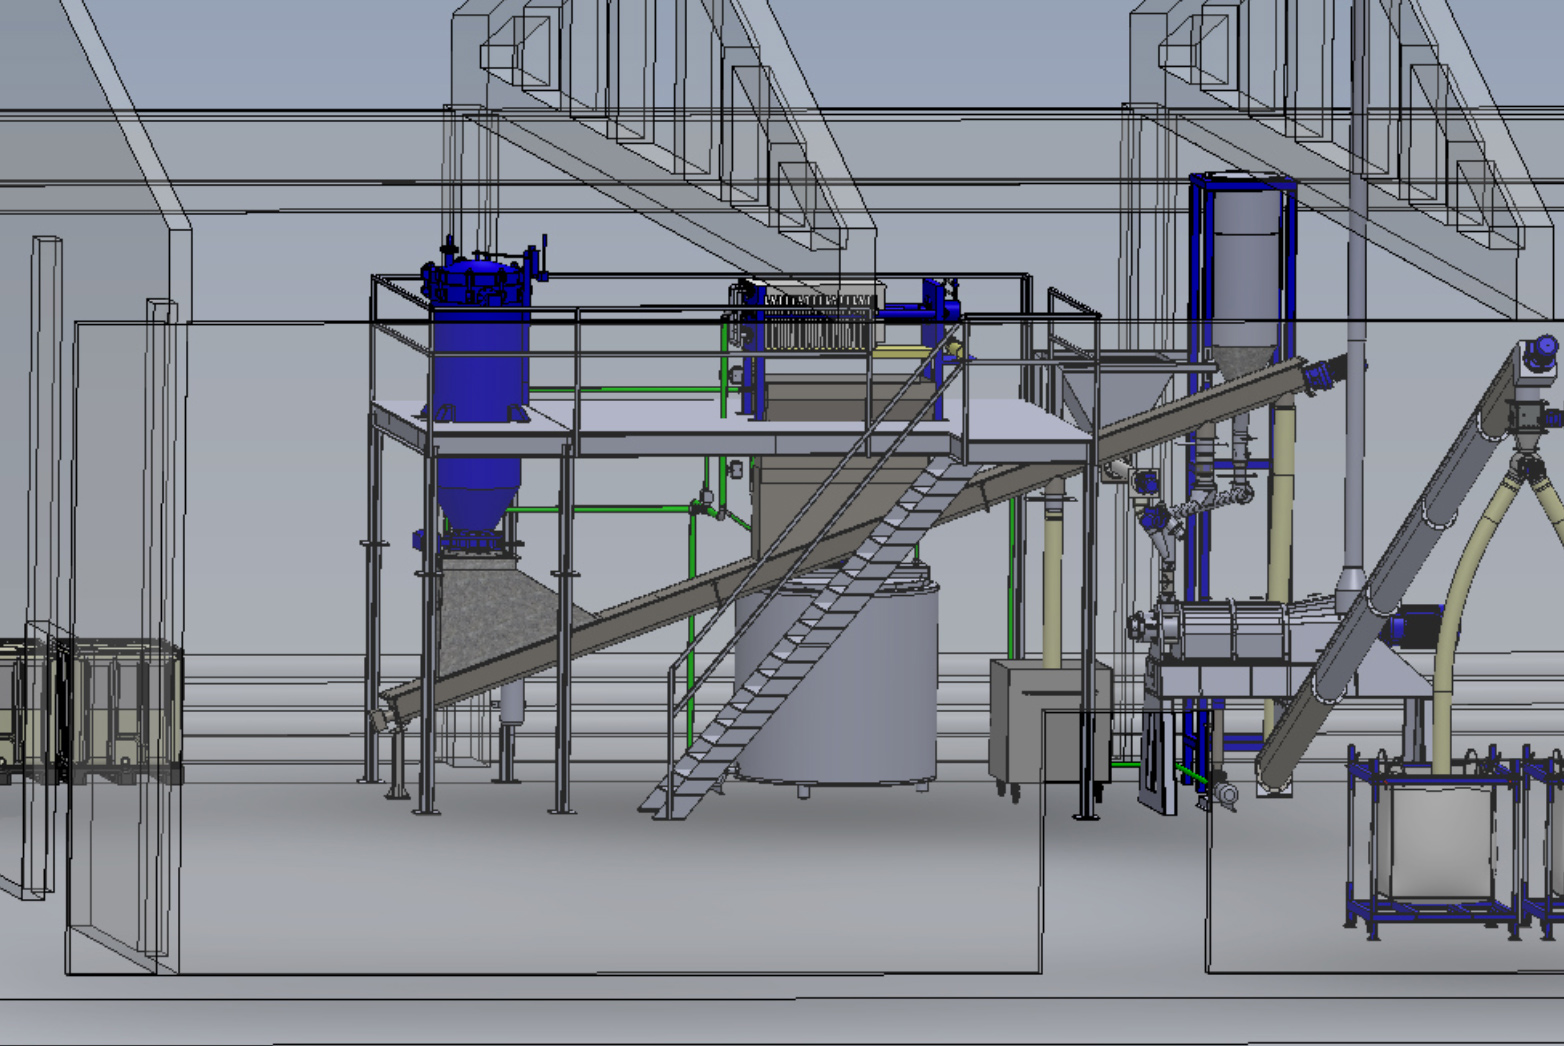Click the far-right inclined tube conveyor
Viewport: 1564px width, 1046px height.
(1400, 580)
